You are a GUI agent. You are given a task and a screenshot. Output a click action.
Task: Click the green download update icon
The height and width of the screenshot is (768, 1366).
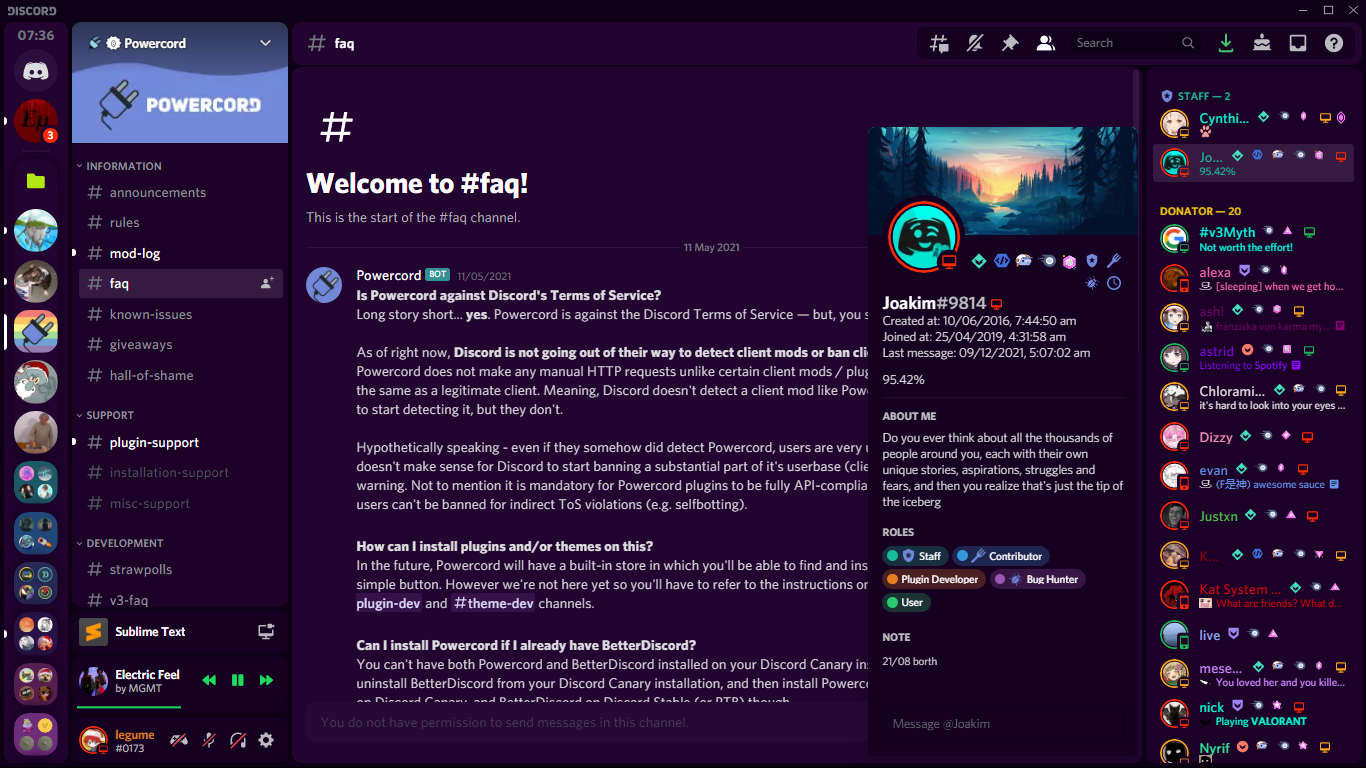click(x=1226, y=43)
